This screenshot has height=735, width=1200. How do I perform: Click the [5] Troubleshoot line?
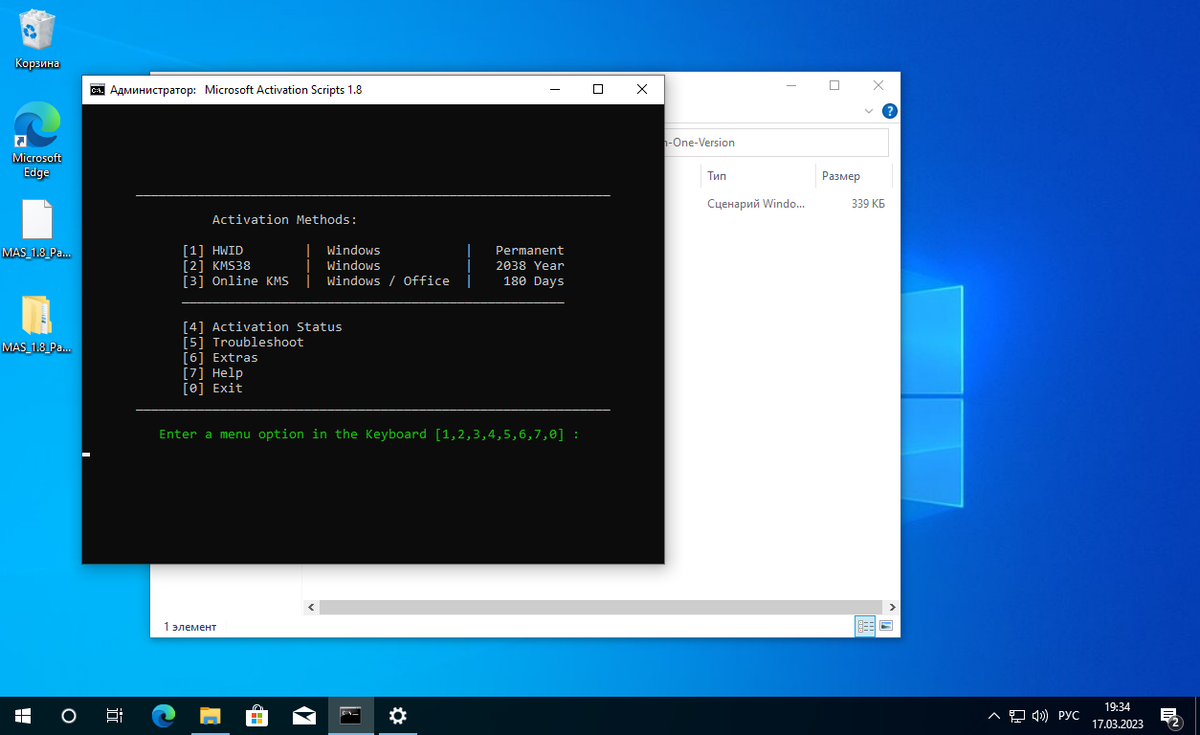243,342
